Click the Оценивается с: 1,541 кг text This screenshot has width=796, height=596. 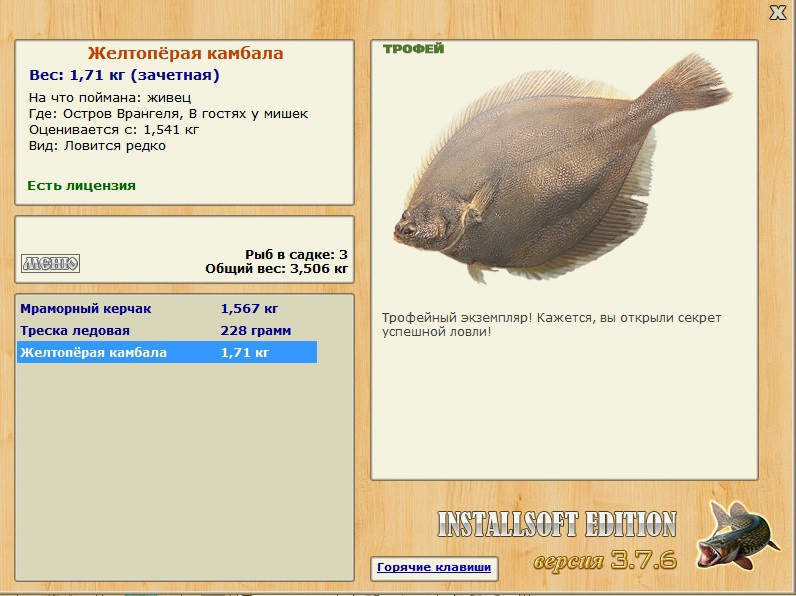(x=114, y=130)
